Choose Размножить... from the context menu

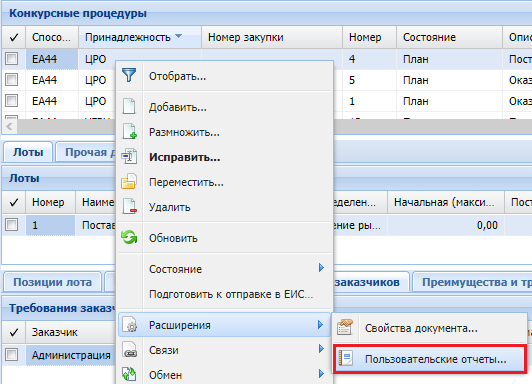224,132
